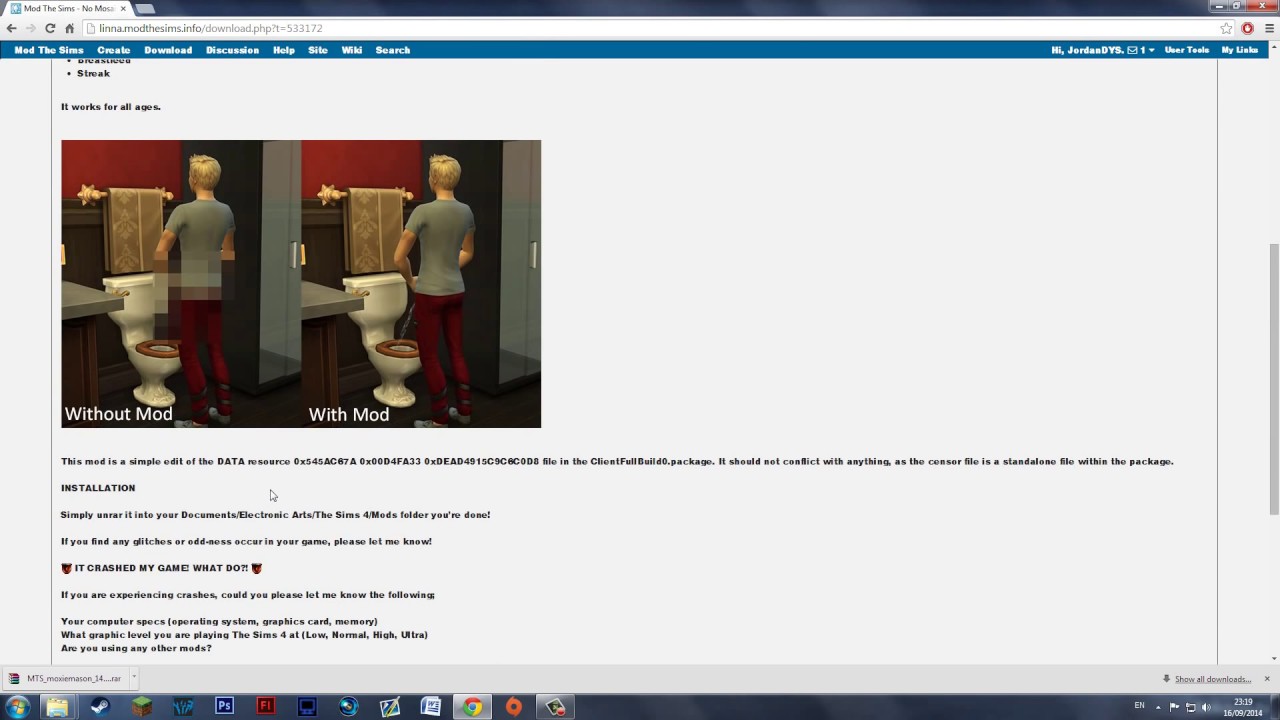Image resolution: width=1280 pixels, height=720 pixels.
Task: Switch to Chrome in the taskbar
Action: click(x=472, y=707)
